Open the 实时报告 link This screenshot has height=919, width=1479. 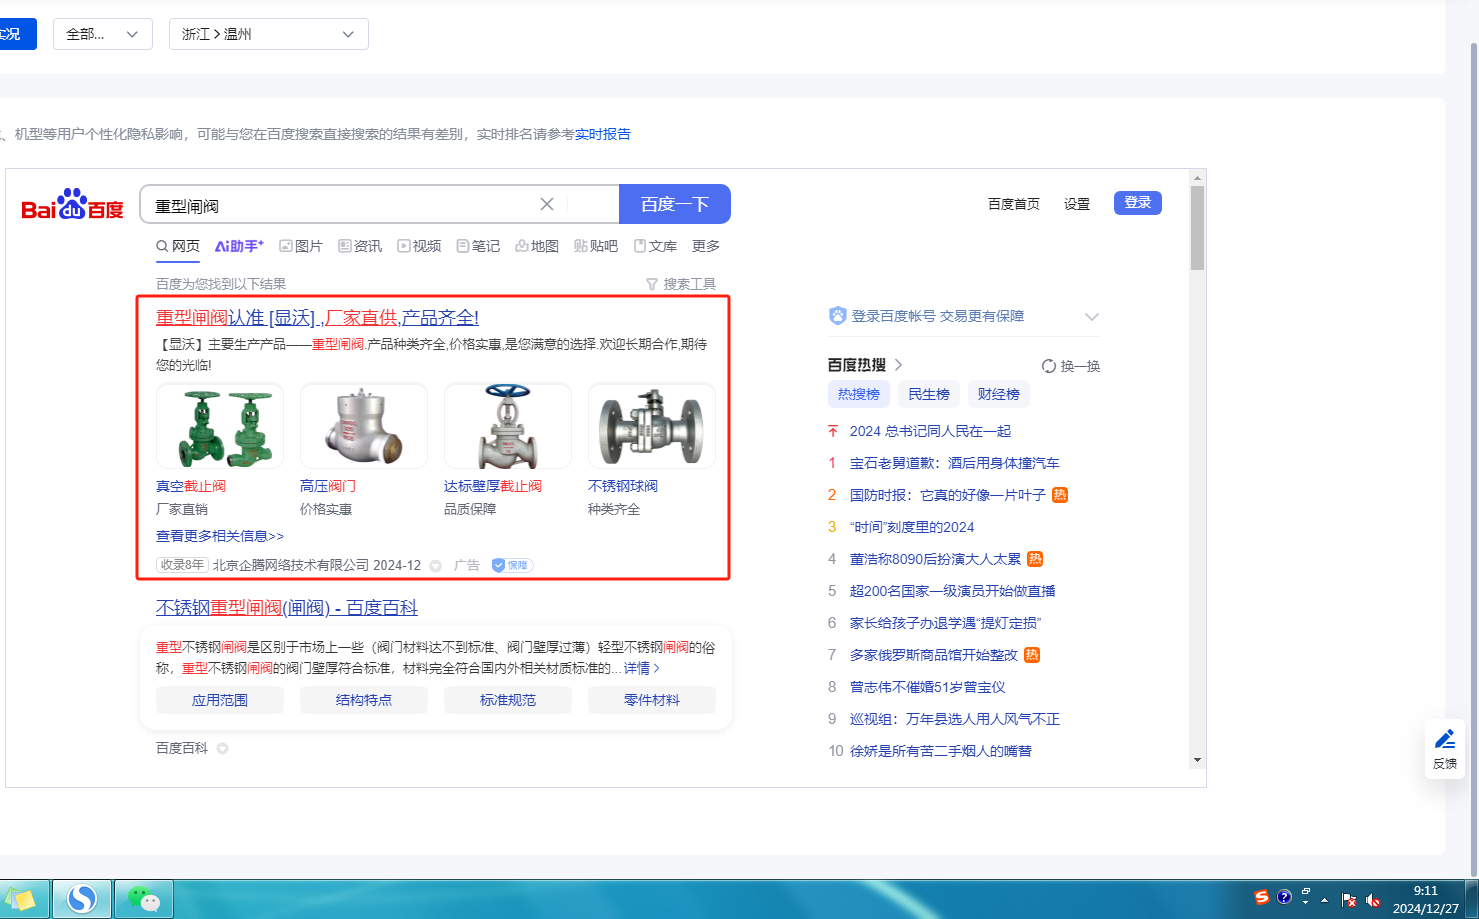602,134
